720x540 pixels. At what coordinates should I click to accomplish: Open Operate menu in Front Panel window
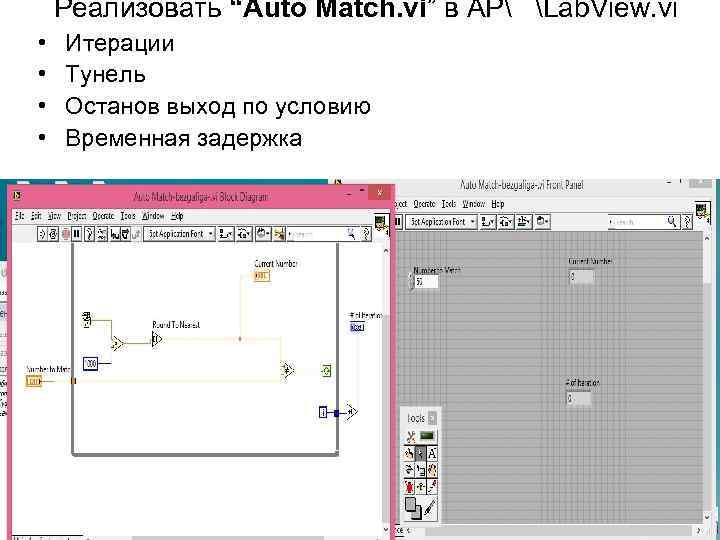click(x=424, y=203)
